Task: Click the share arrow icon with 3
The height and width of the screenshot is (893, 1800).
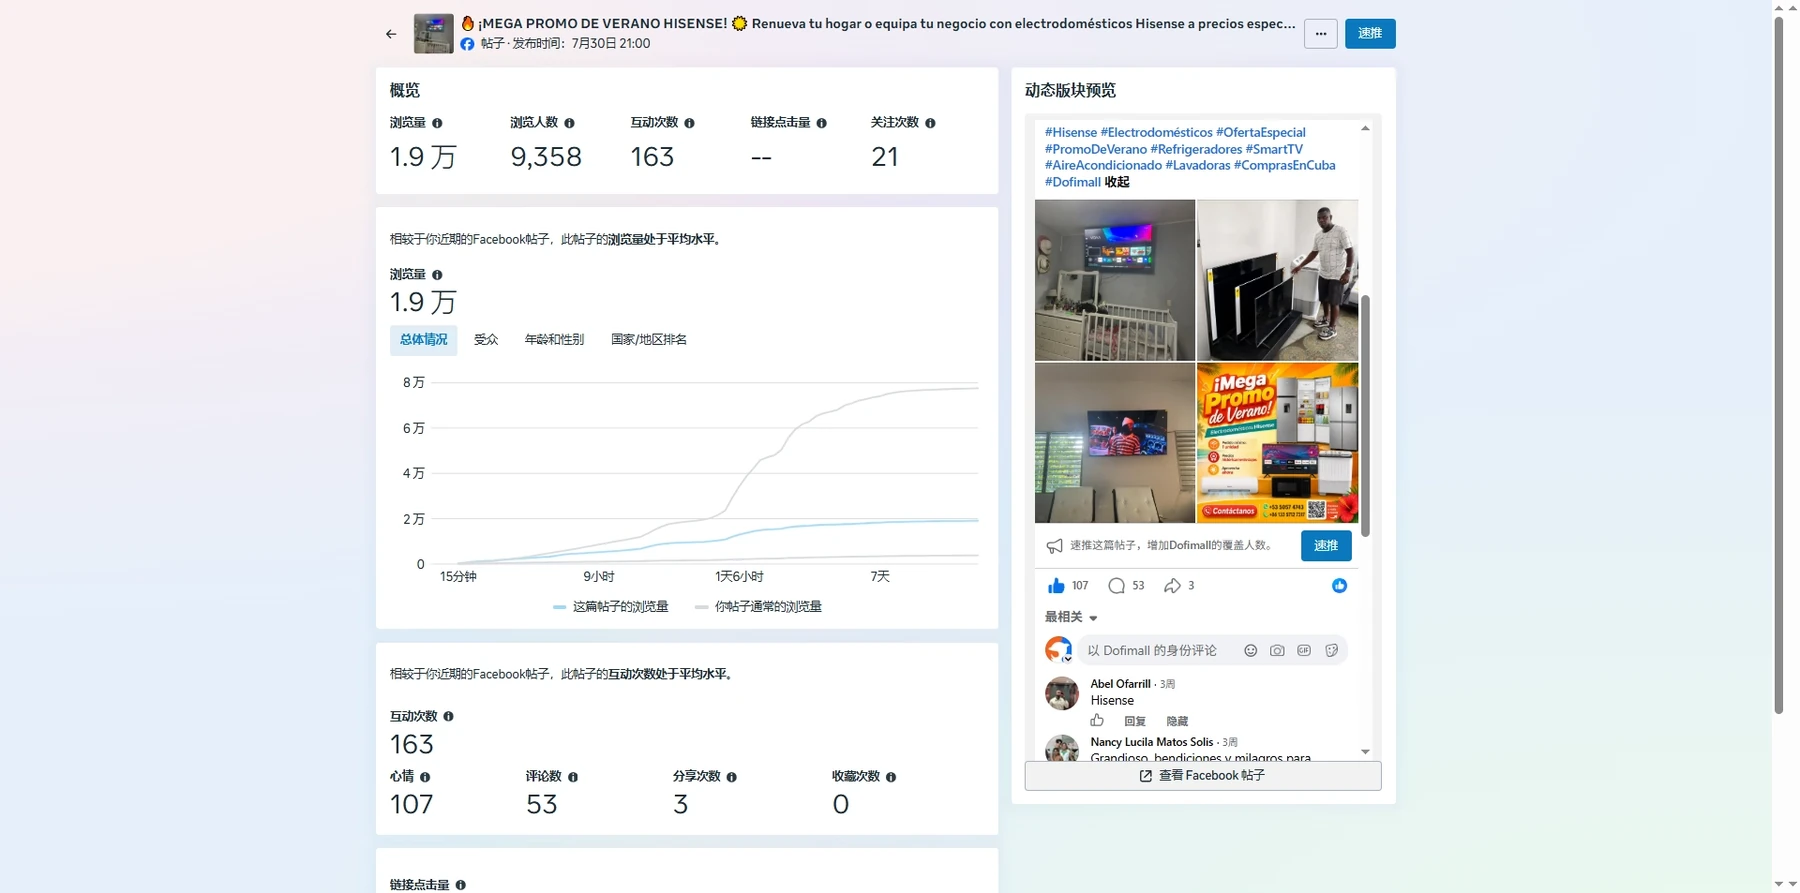Action: tap(1172, 586)
